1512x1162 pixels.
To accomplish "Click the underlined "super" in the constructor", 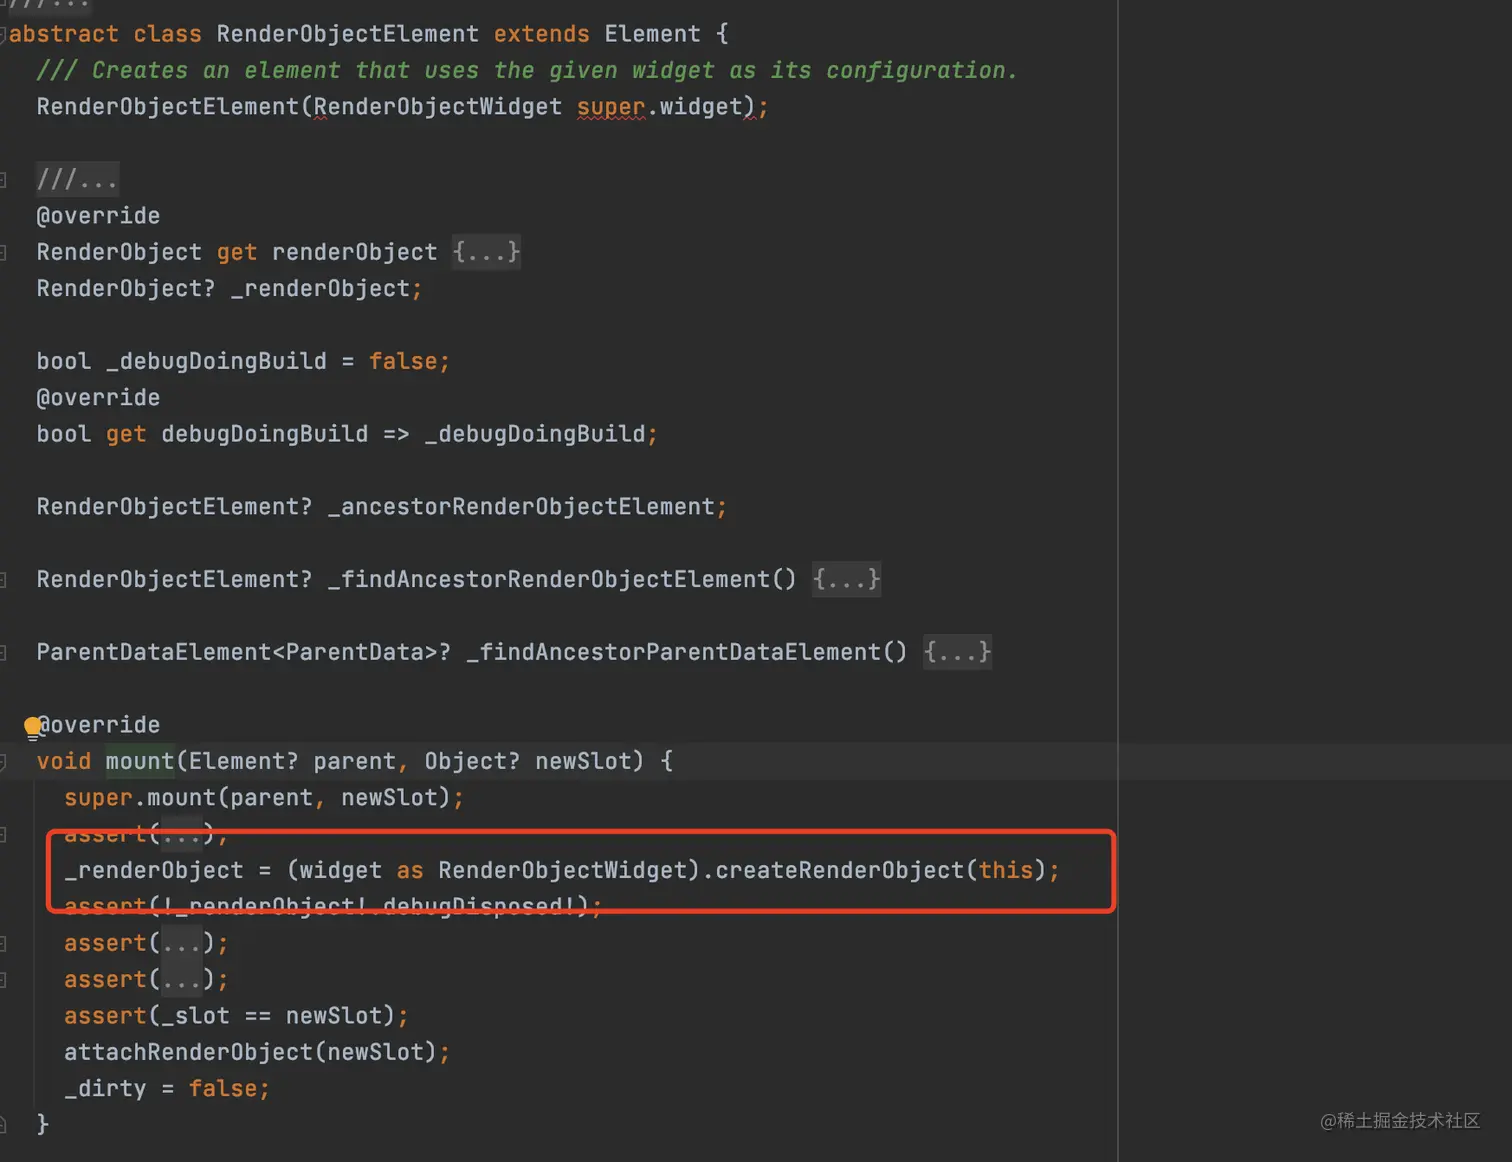I will click(x=611, y=107).
